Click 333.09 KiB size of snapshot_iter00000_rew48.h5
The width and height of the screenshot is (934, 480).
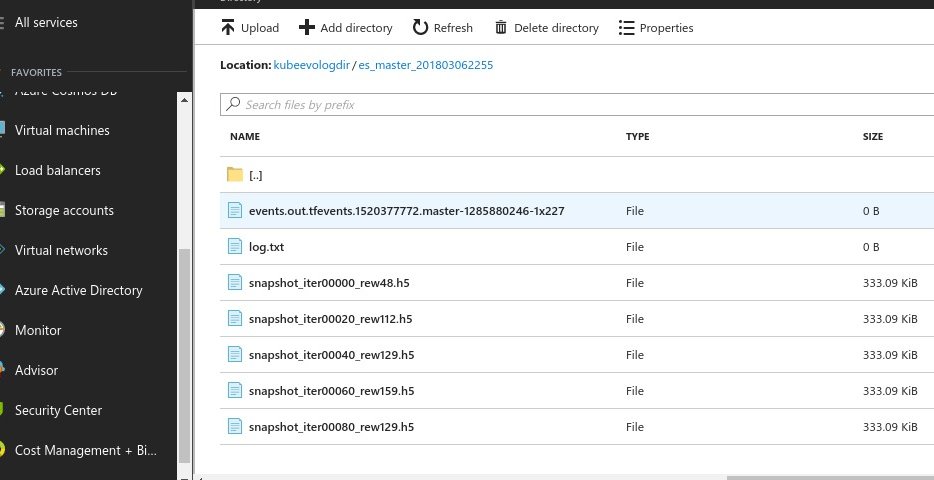890,283
